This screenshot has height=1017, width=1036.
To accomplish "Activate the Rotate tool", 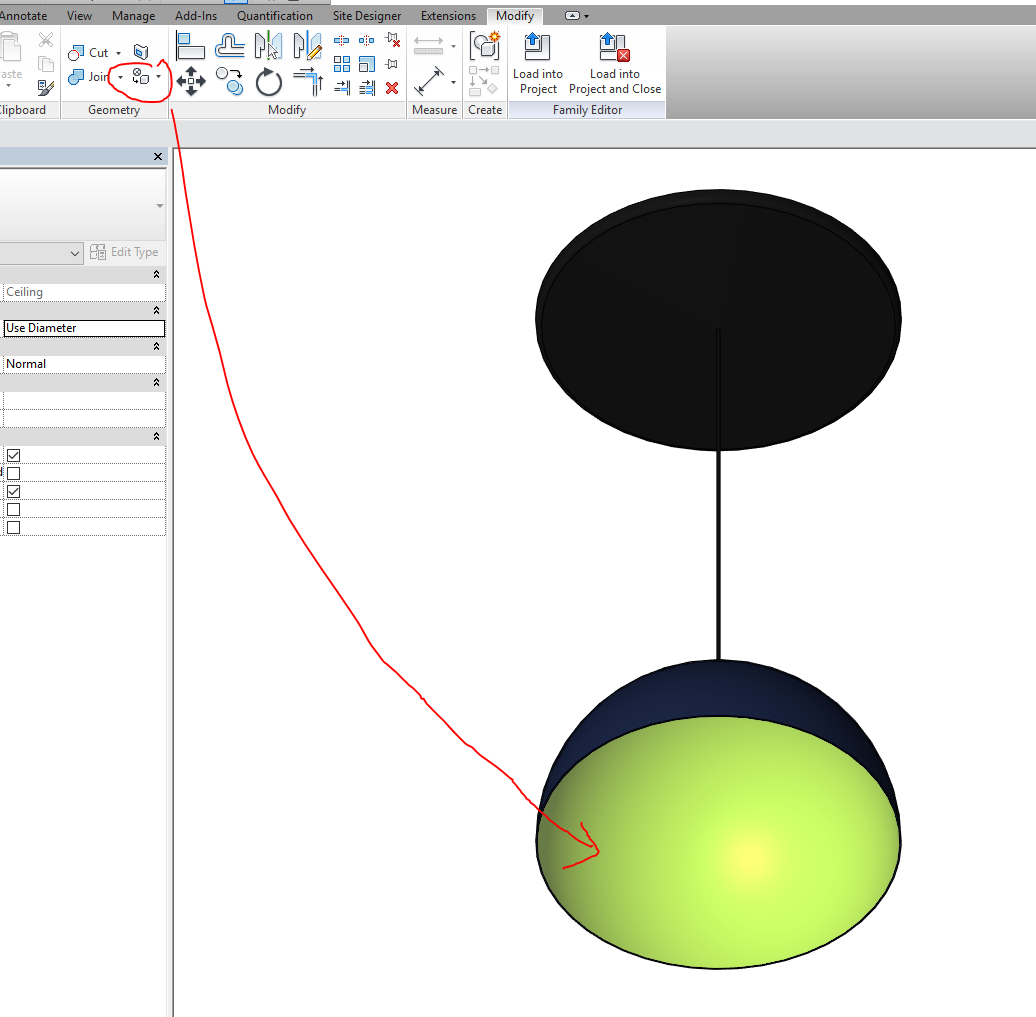I will 268,82.
